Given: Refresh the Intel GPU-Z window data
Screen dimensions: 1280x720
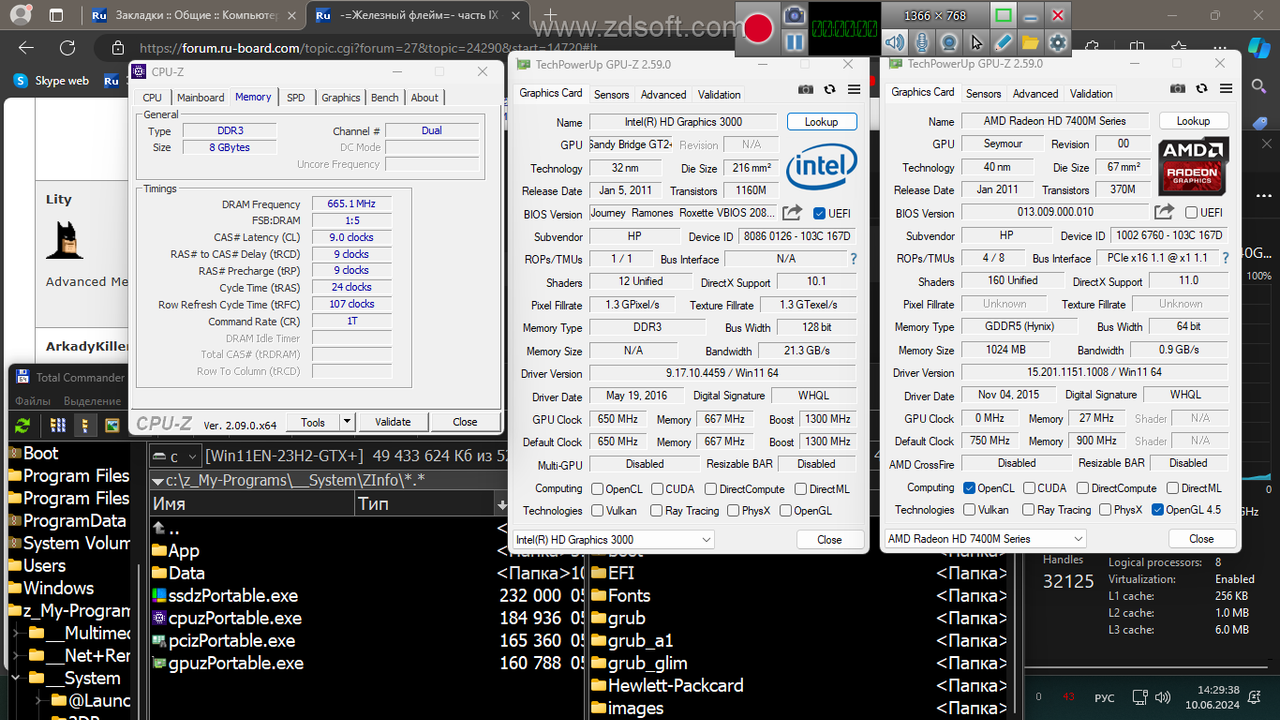Looking at the screenshot, I should (x=829, y=89).
